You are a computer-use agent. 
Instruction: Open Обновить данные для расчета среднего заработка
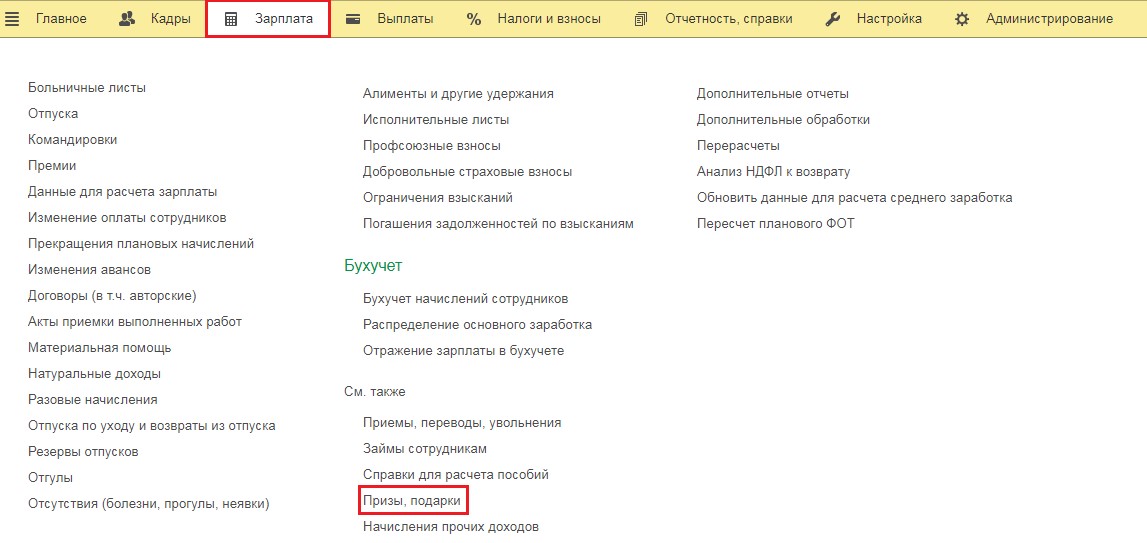854,198
